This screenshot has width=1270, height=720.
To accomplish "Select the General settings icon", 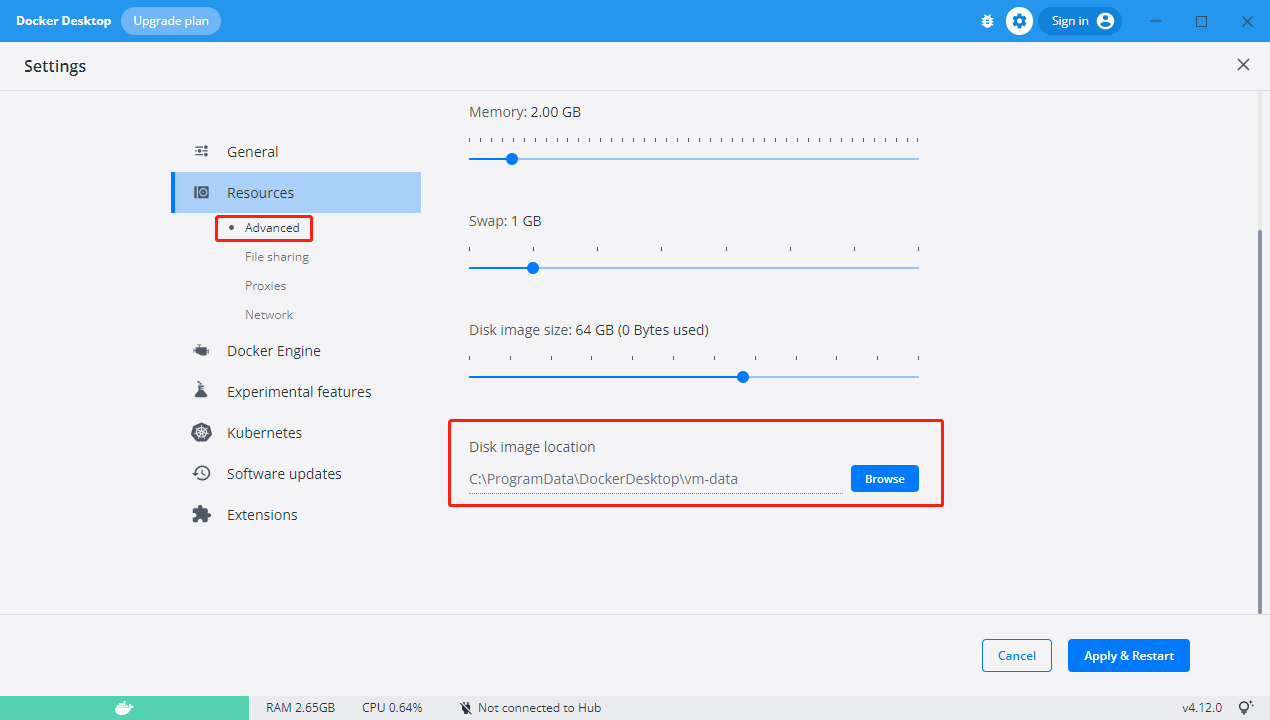I will (202, 151).
